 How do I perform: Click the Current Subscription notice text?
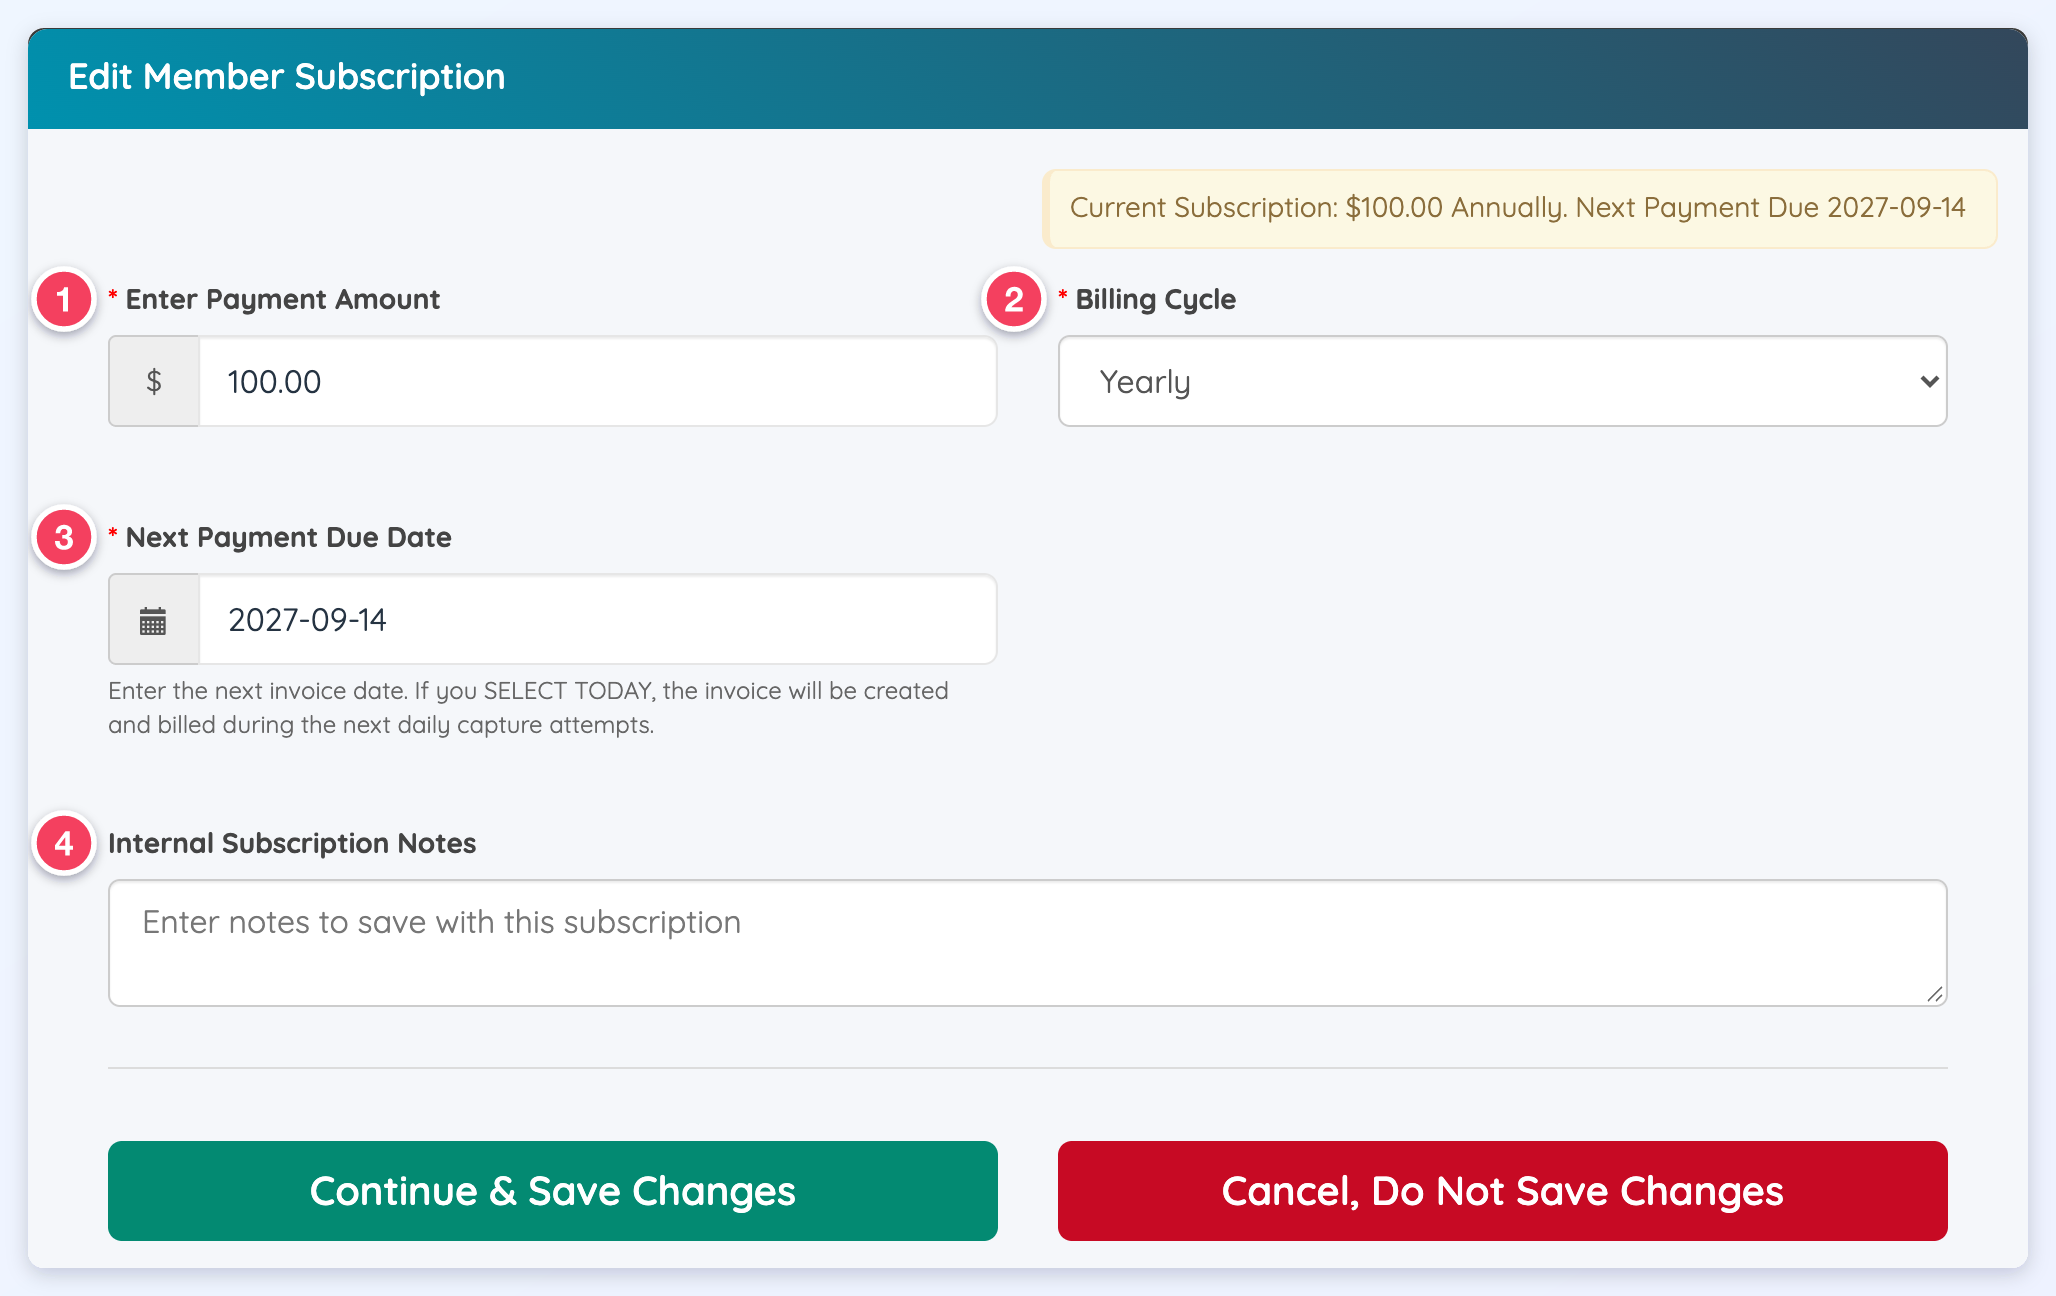1518,208
